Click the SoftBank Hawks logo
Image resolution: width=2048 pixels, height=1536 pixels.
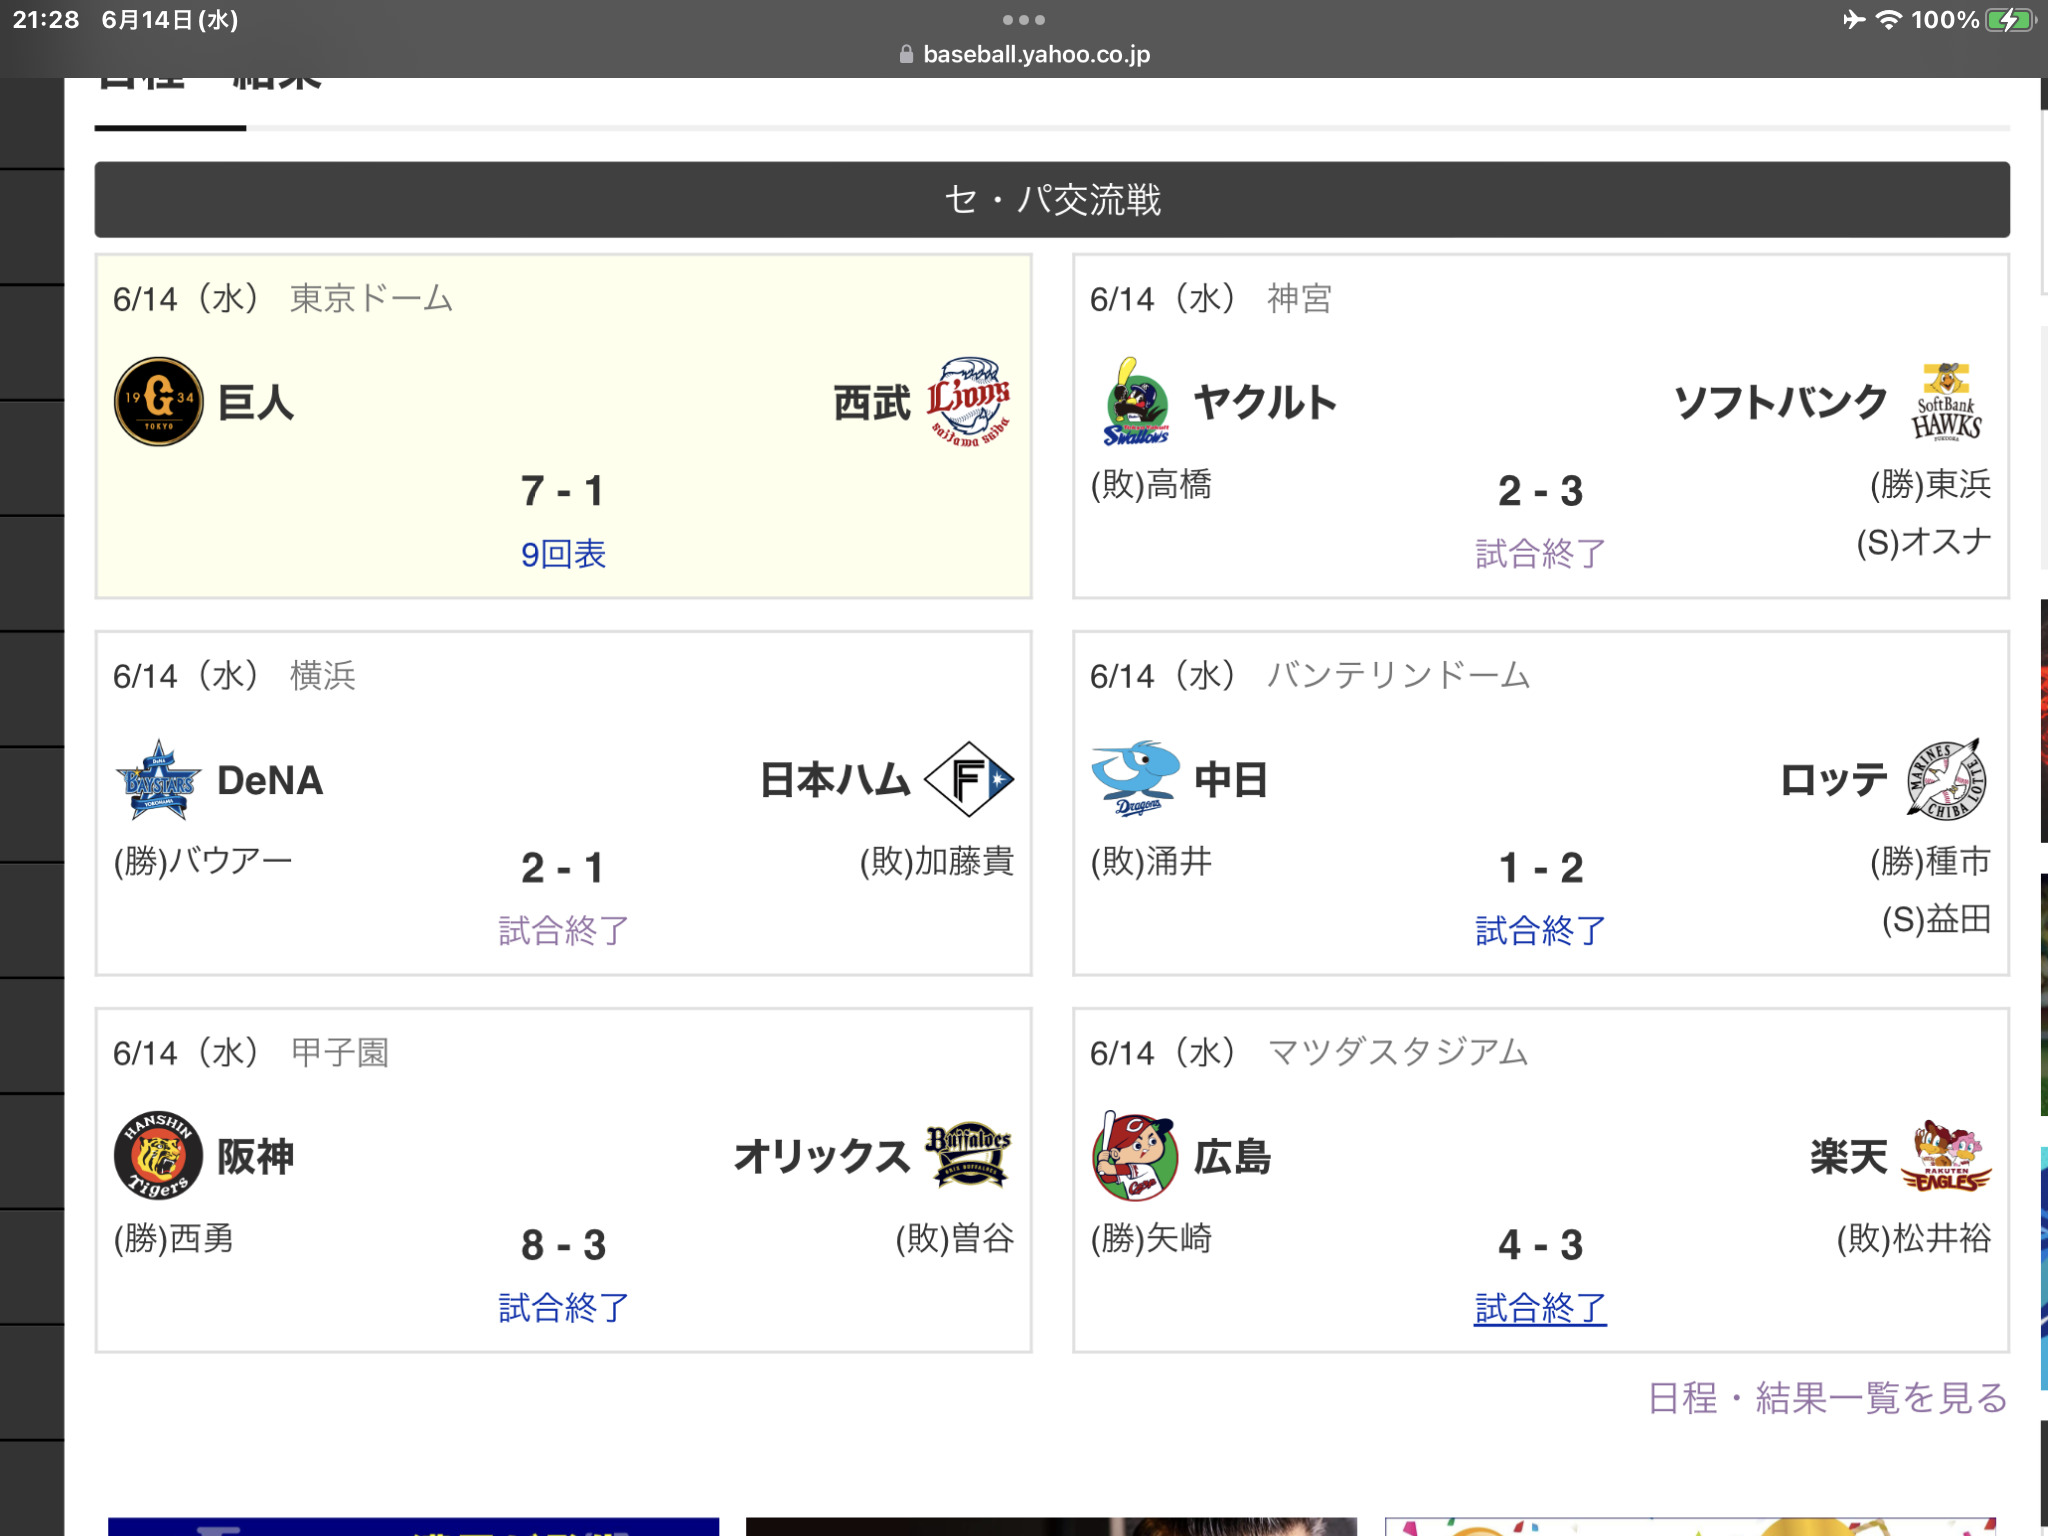click(x=1946, y=402)
